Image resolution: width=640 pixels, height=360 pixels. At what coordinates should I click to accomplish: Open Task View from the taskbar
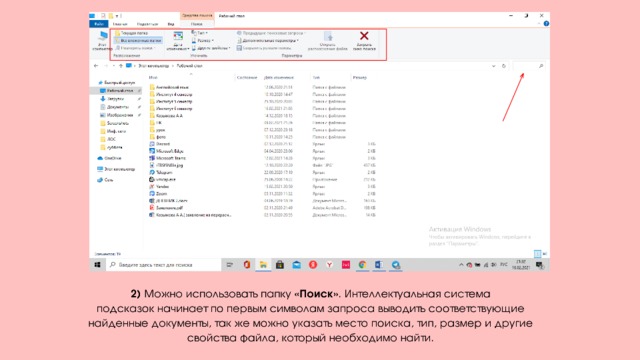coord(230,265)
